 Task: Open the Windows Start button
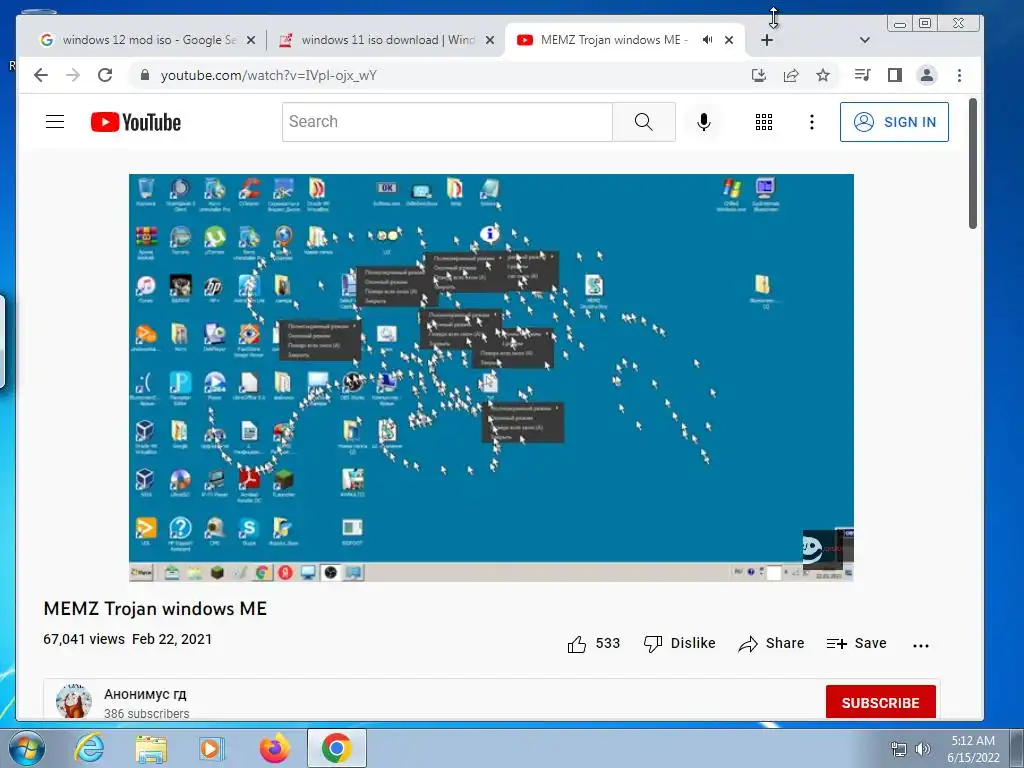pyautogui.click(x=27, y=748)
